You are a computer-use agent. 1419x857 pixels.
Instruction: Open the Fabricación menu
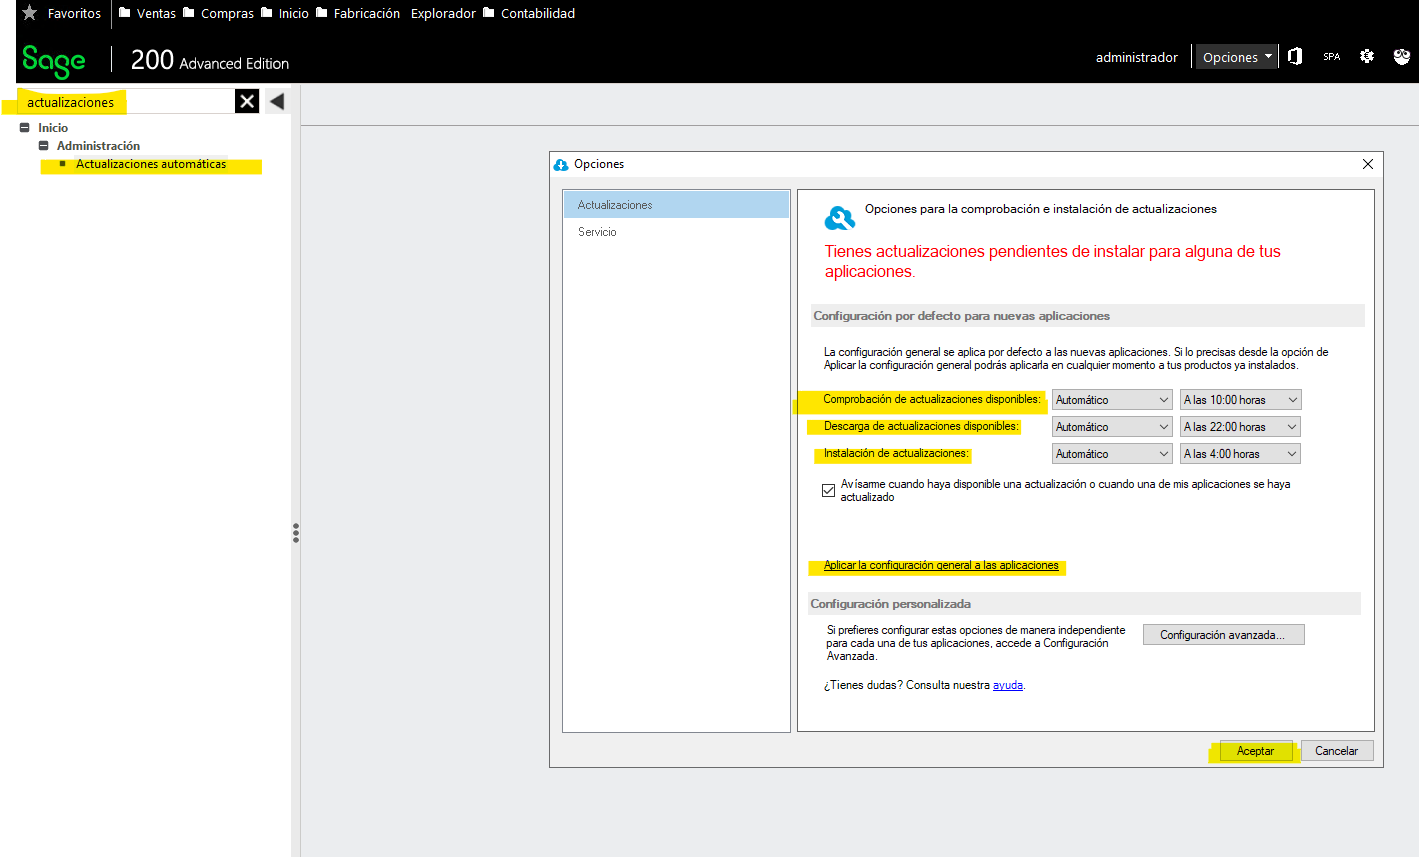tap(366, 13)
